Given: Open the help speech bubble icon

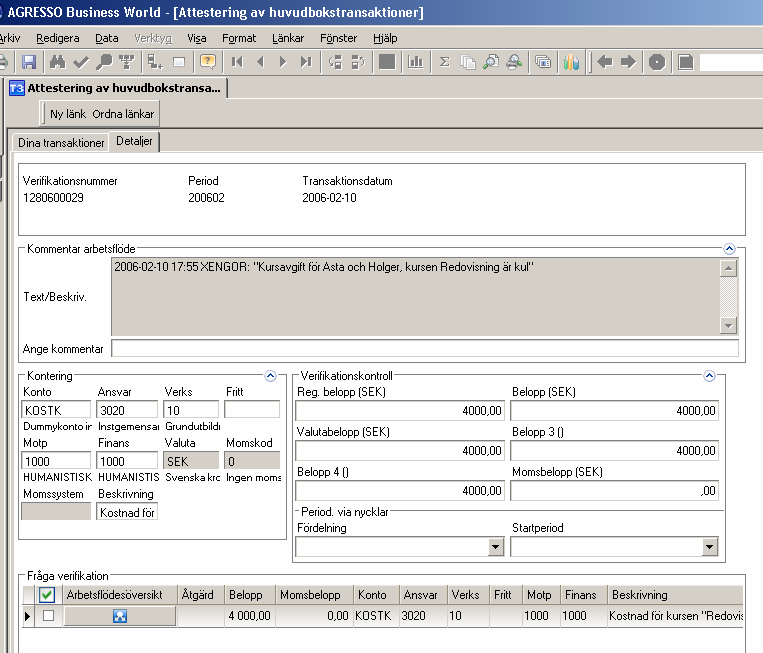Looking at the screenshot, I should pyautogui.click(x=208, y=62).
